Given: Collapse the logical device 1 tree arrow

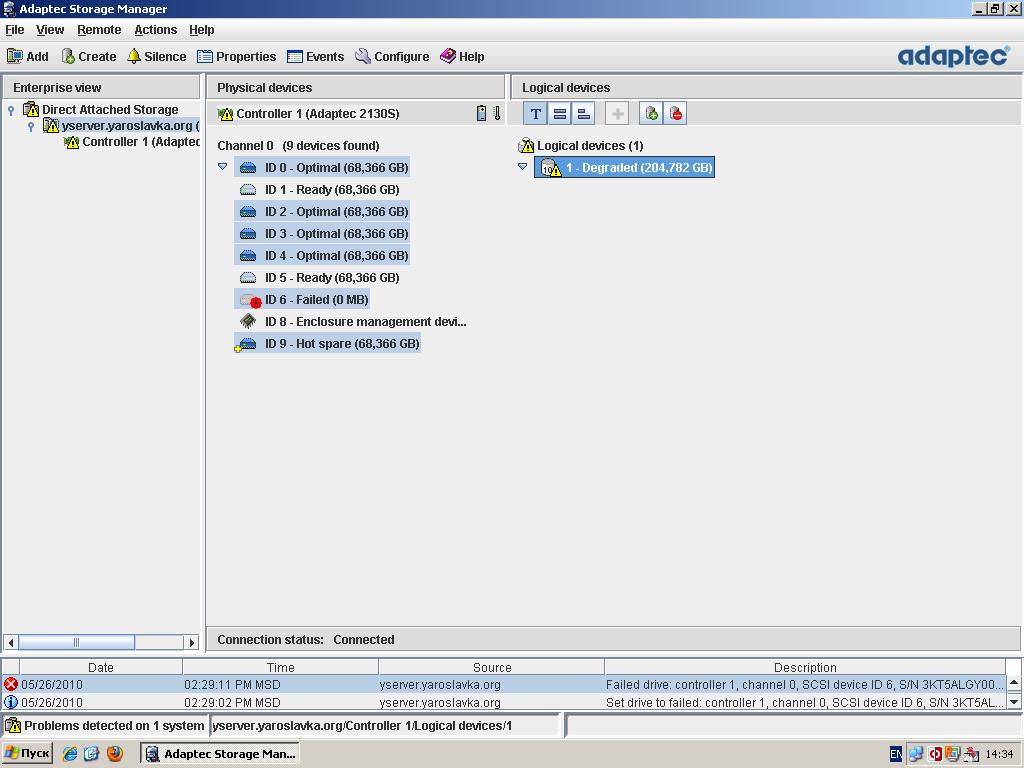Looking at the screenshot, I should pos(522,167).
